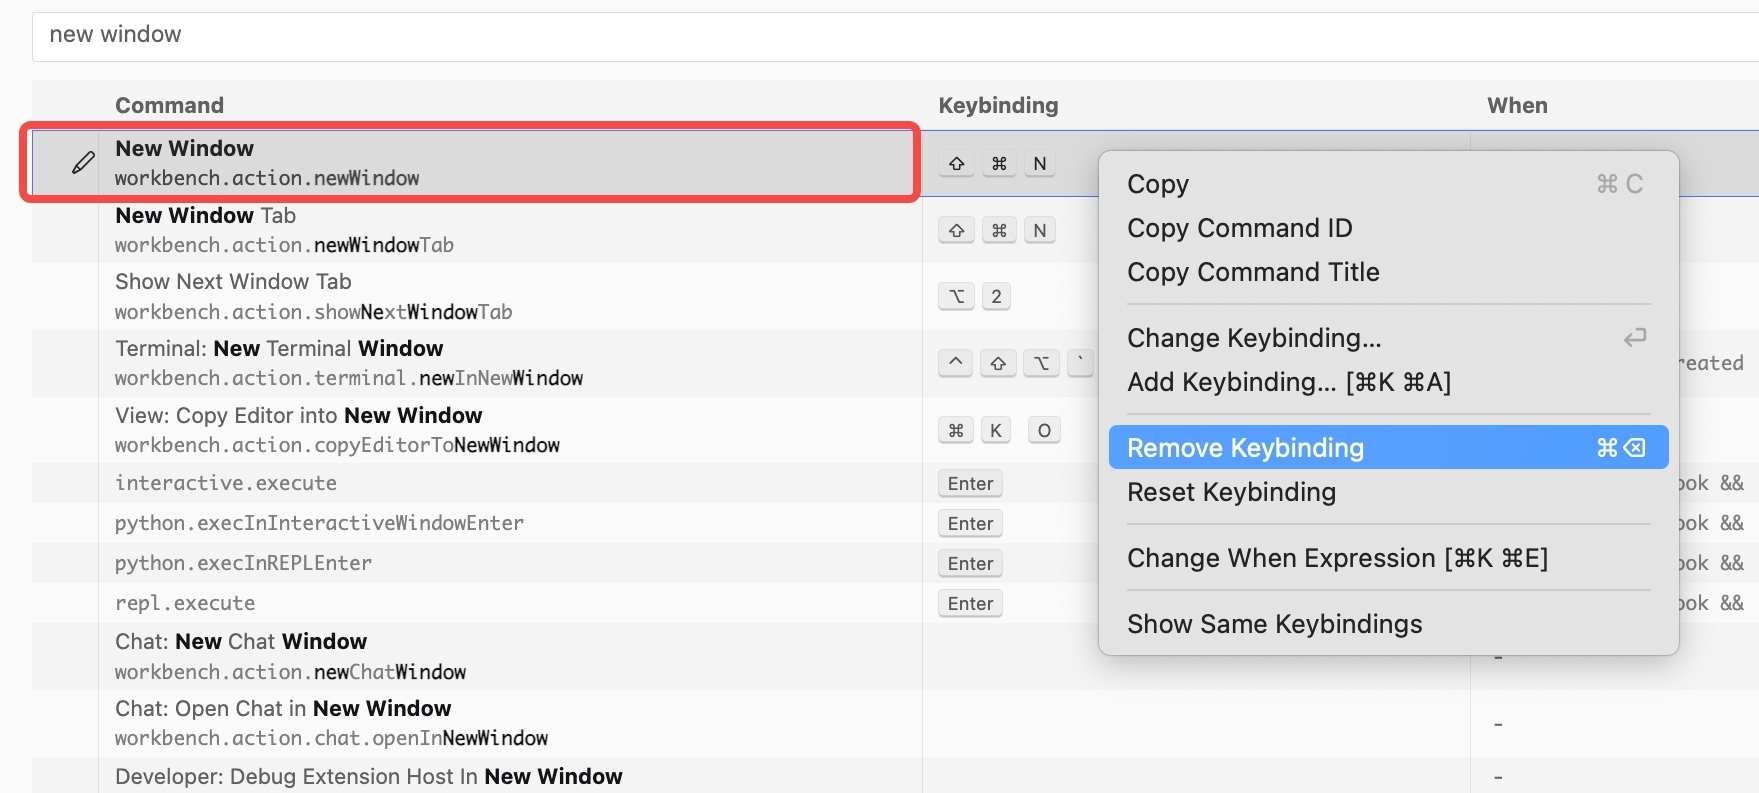Screen dimensions: 1759x793
Task: Select Copy Editor into New Window row
Action: coord(500,430)
